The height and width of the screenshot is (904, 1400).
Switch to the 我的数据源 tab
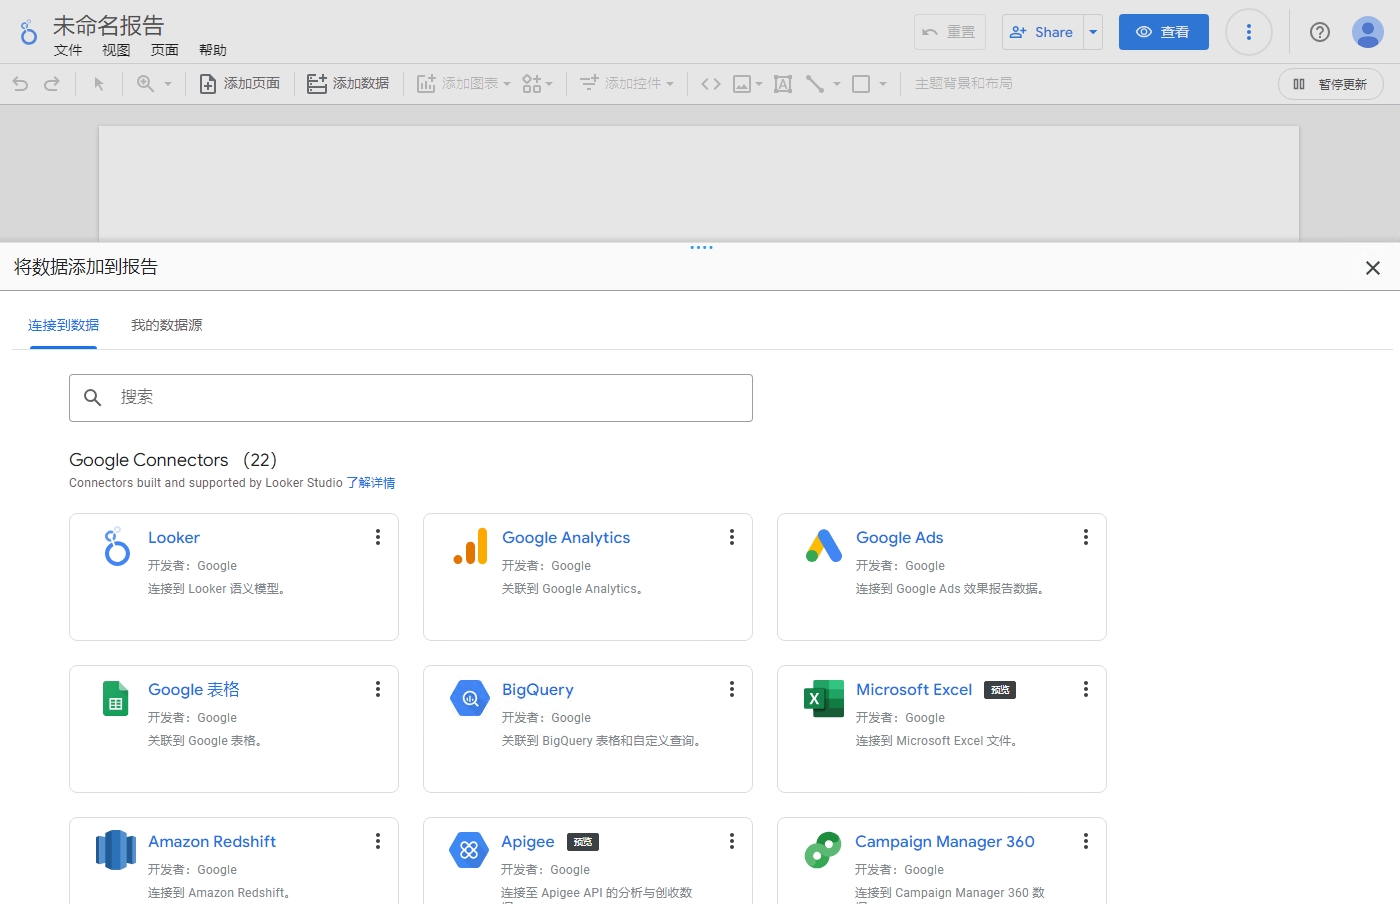point(167,325)
